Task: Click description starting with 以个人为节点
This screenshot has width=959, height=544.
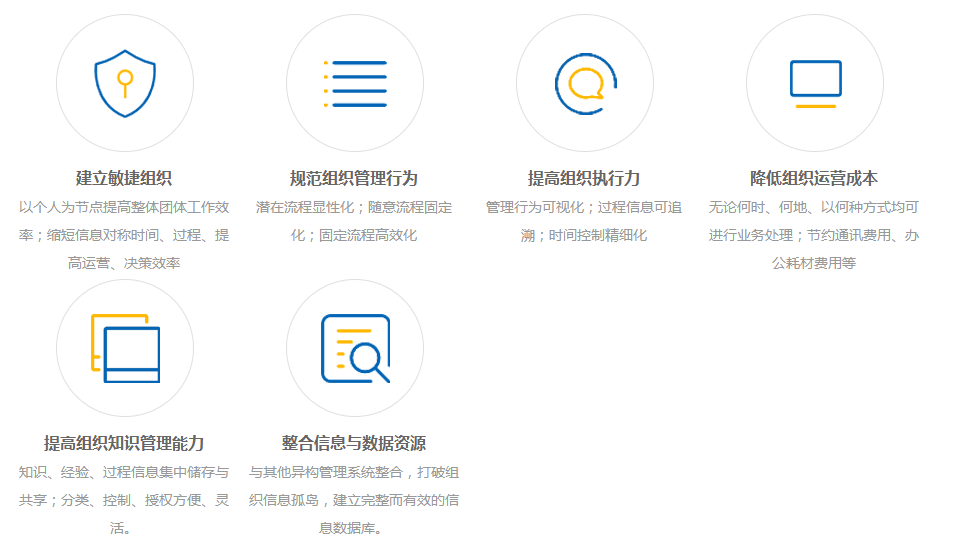Action: 124,236
